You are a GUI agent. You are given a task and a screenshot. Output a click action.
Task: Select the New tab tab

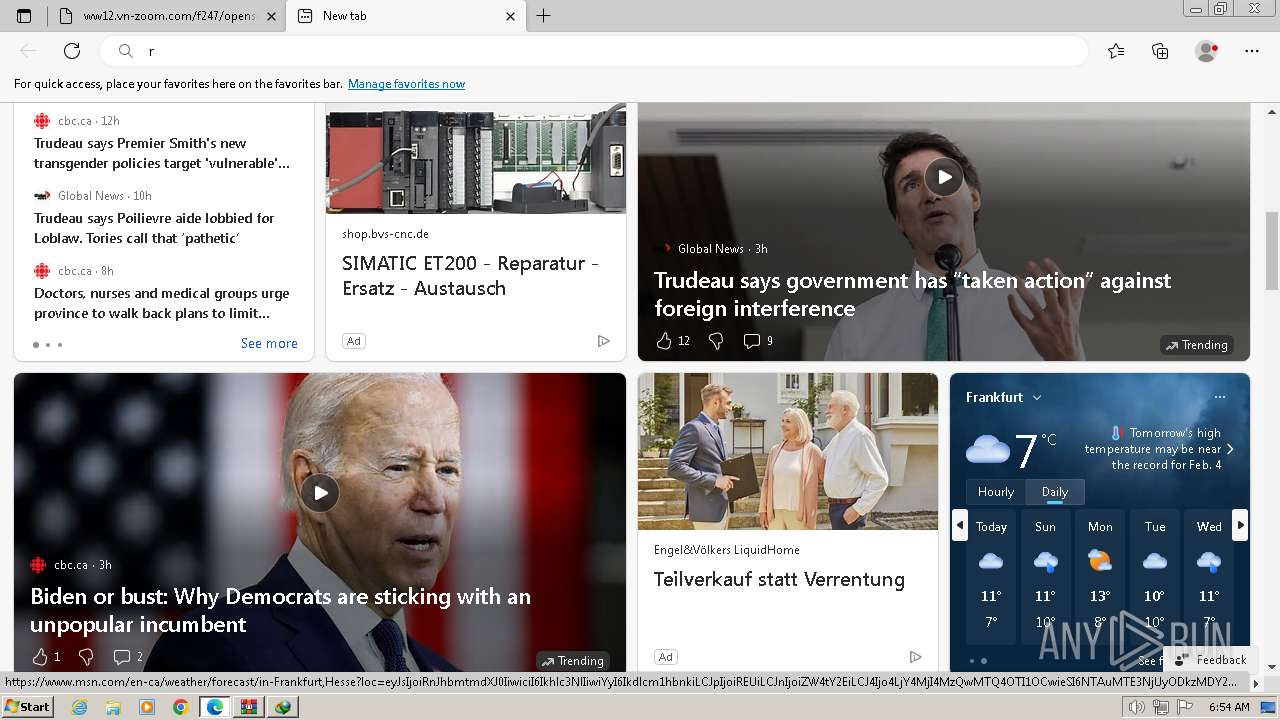click(x=405, y=16)
